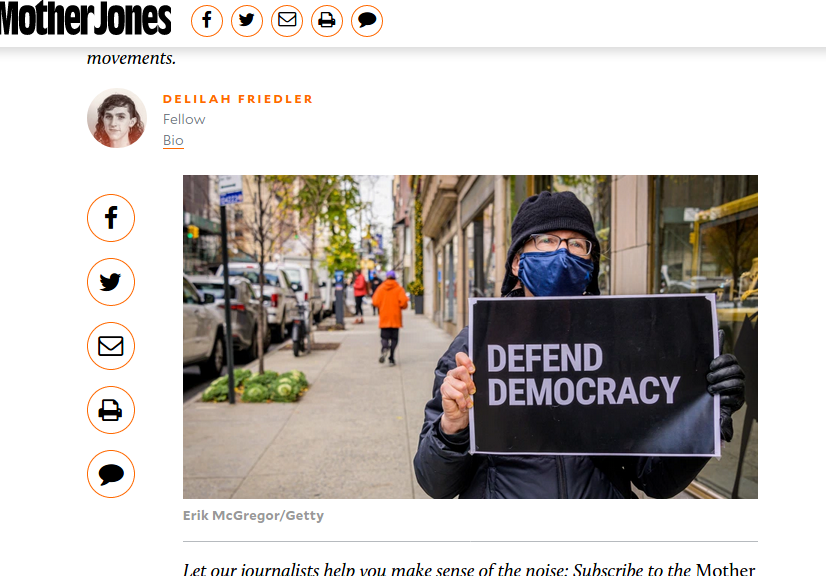
Task: Click the Fellow title under author name
Action: [184, 120]
